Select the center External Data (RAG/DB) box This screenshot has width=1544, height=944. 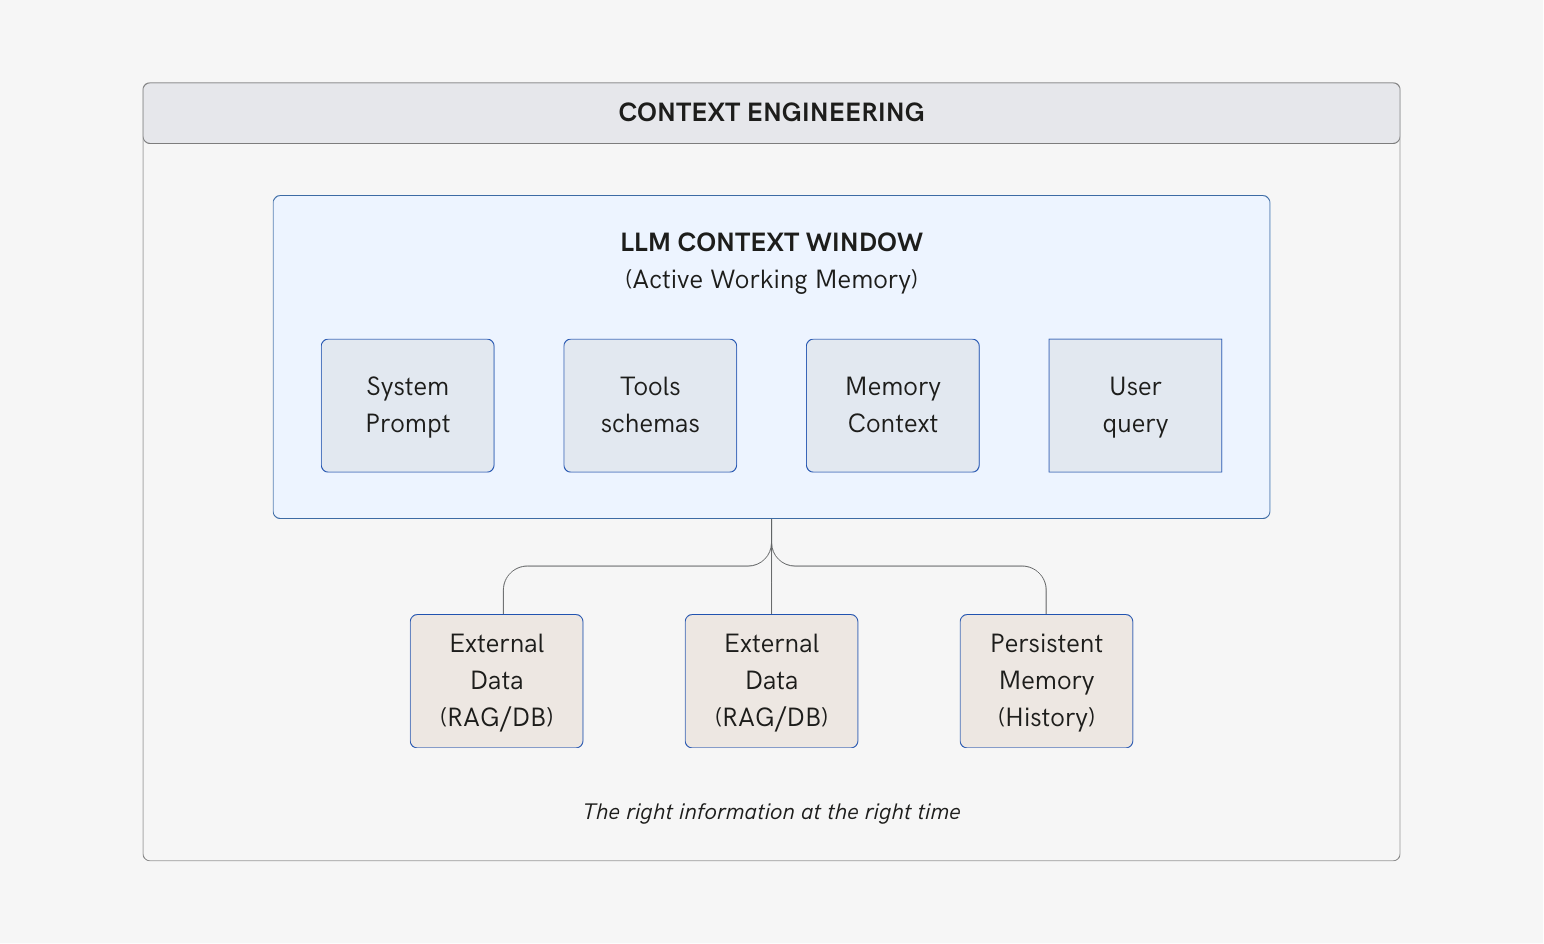coord(771,680)
